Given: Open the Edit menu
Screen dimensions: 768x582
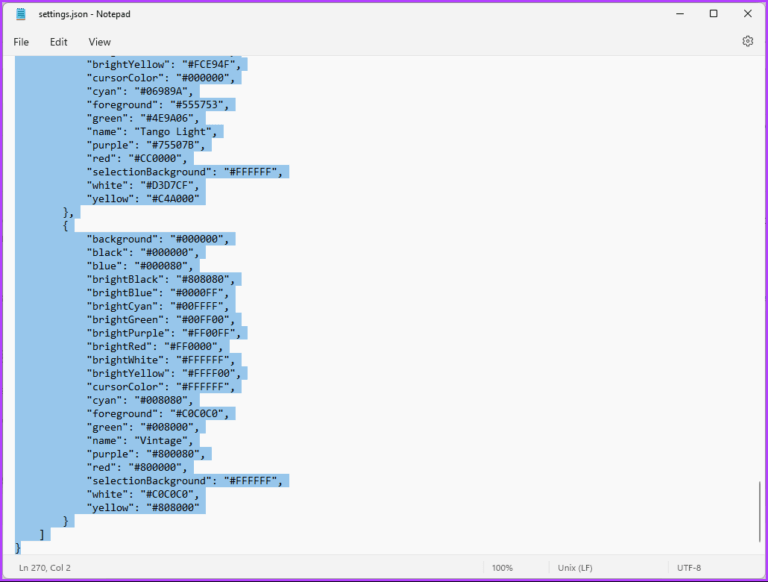Looking at the screenshot, I should 58,42.
